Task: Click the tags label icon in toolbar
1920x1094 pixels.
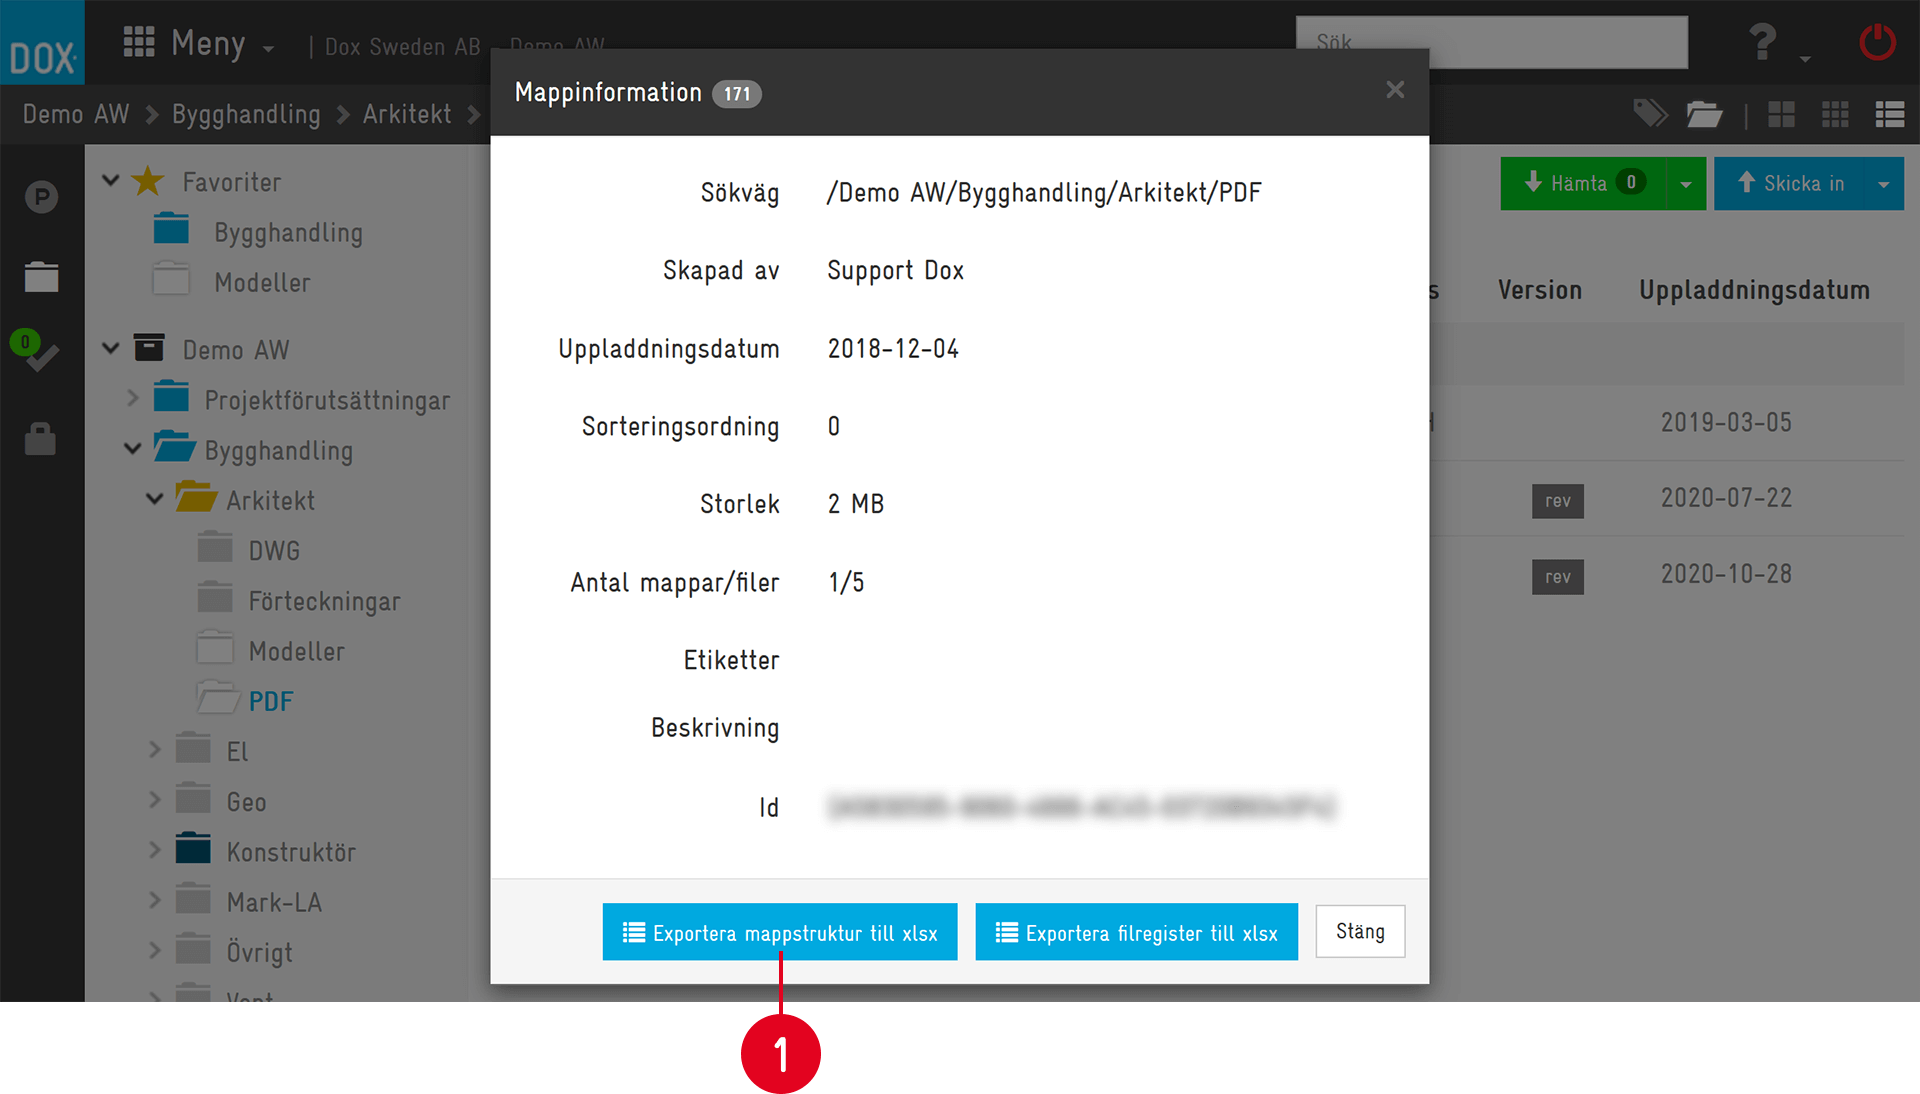Action: (1650, 114)
